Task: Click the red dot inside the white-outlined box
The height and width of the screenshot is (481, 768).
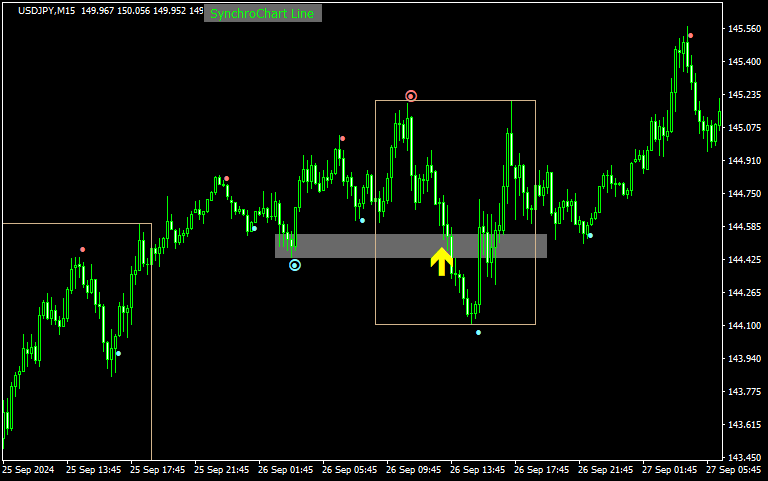Action: coord(83,249)
